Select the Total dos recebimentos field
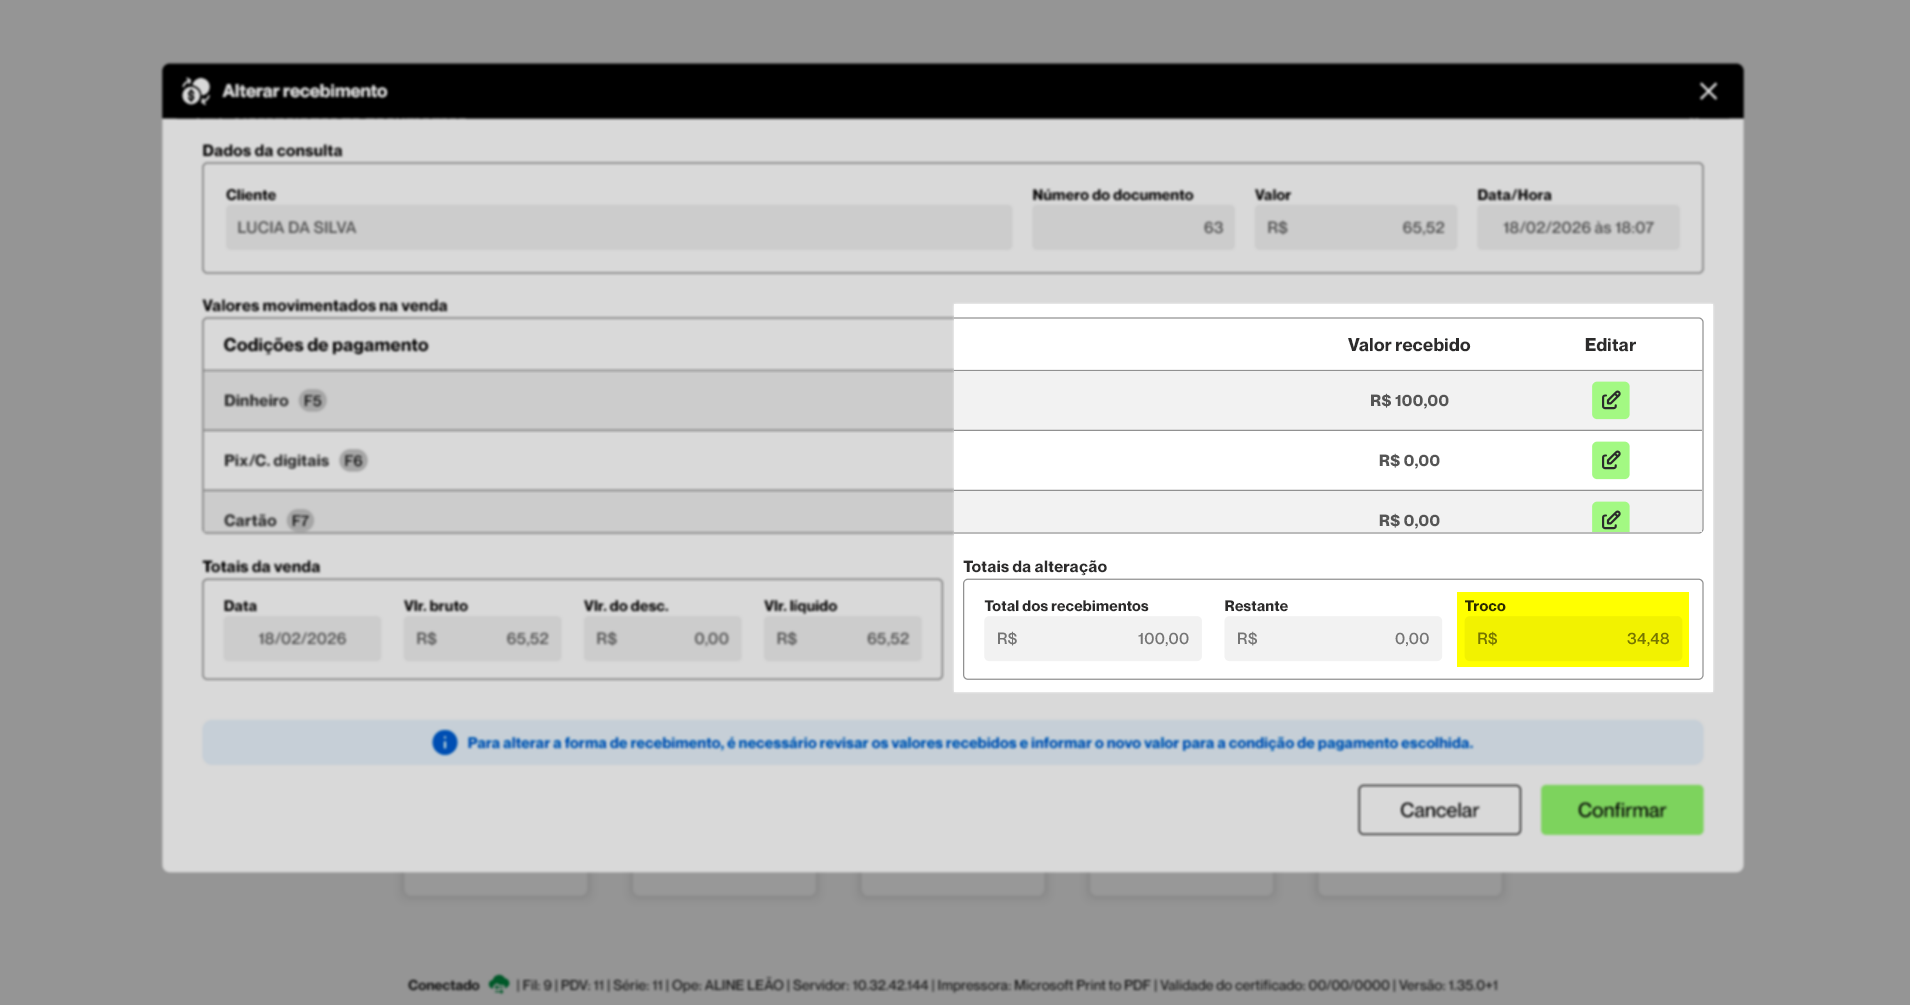 [1092, 639]
